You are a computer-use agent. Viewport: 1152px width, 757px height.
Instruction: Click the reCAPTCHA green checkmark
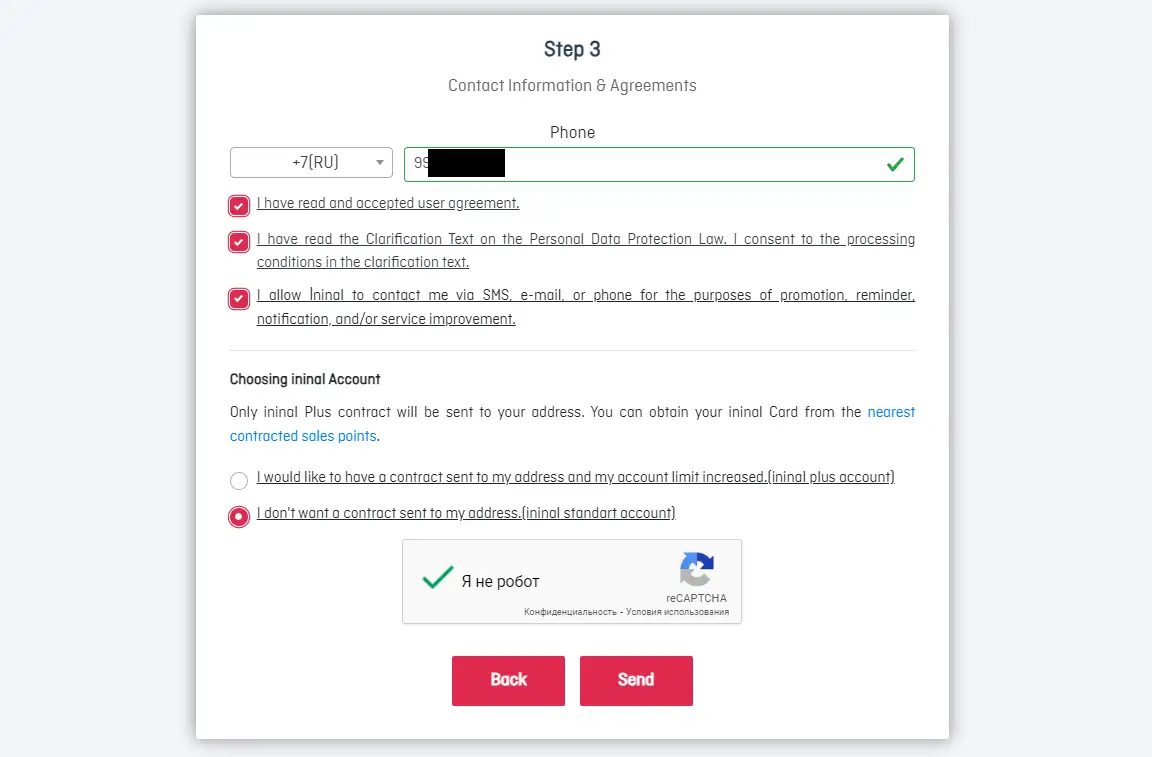(x=437, y=579)
